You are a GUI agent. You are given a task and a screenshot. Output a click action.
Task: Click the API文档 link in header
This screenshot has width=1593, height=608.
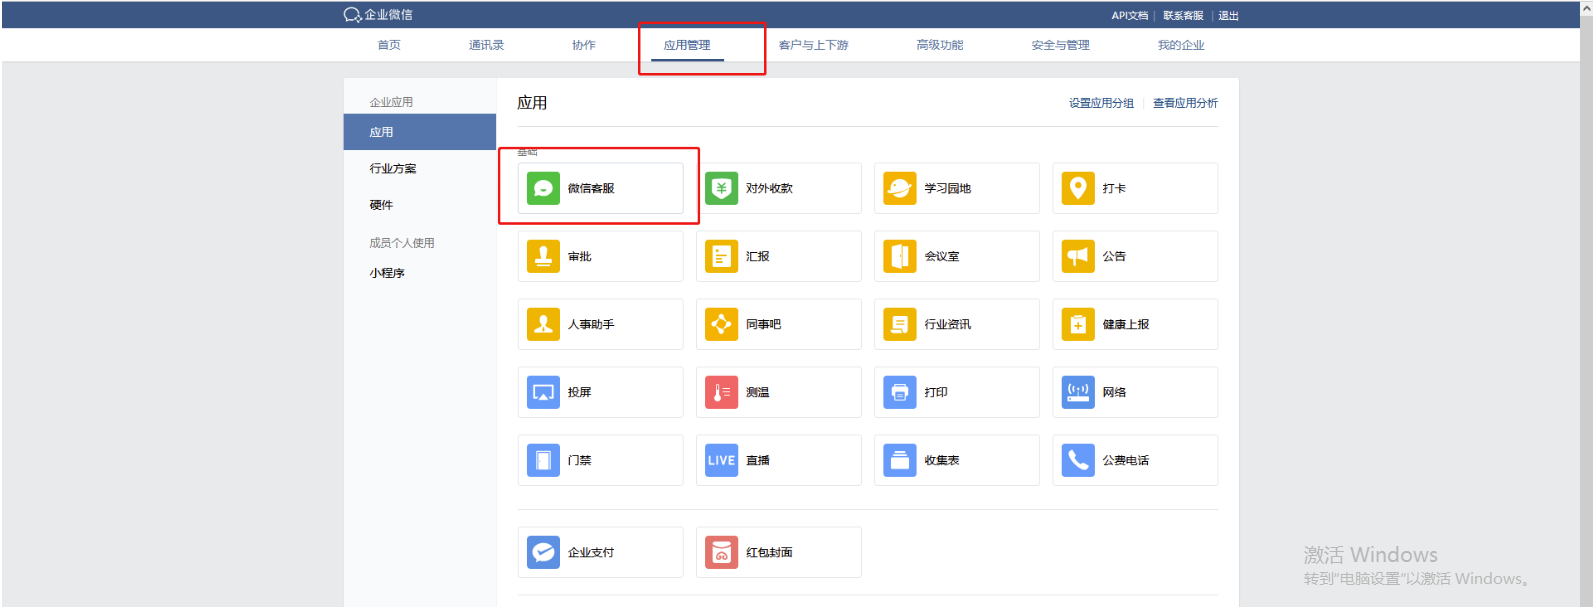(1129, 16)
